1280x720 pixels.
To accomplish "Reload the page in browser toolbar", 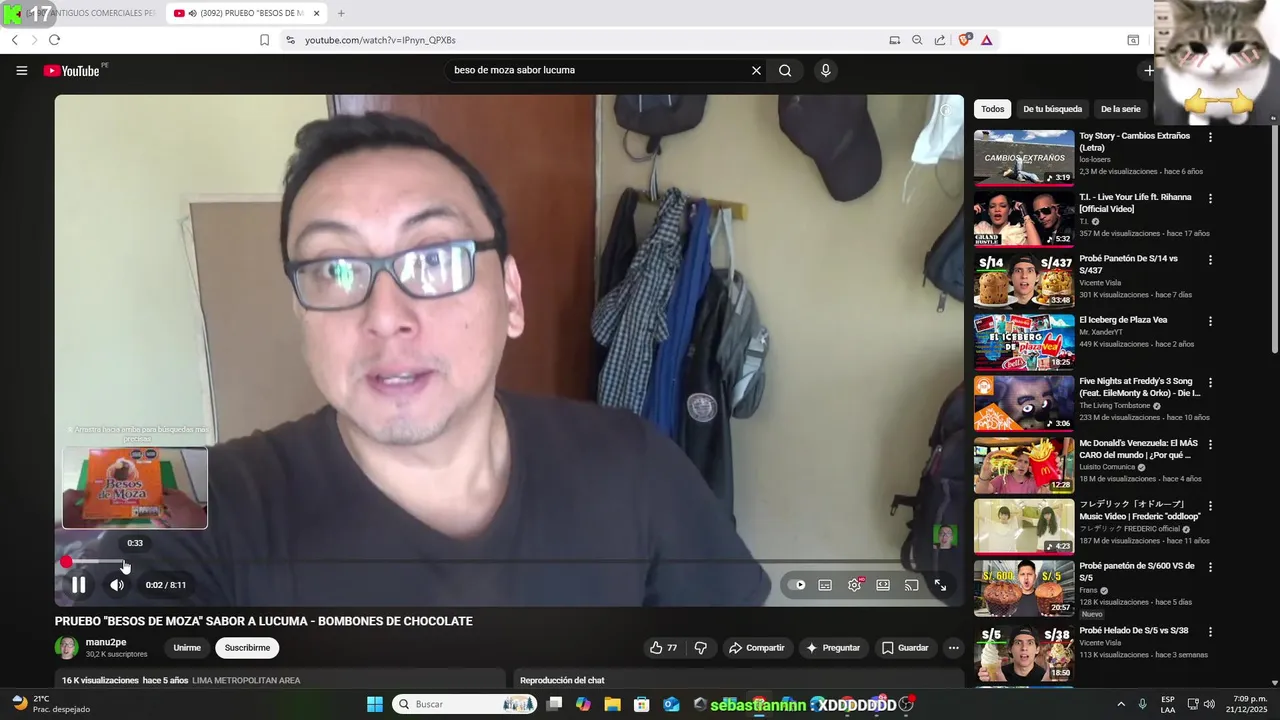I will [x=54, y=40].
